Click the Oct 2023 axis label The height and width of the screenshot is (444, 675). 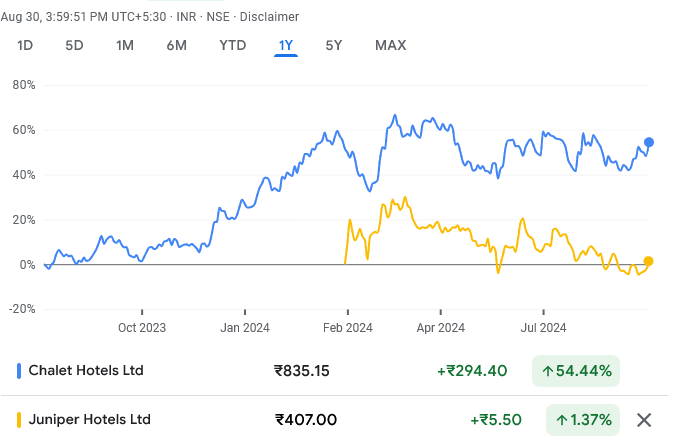142,327
